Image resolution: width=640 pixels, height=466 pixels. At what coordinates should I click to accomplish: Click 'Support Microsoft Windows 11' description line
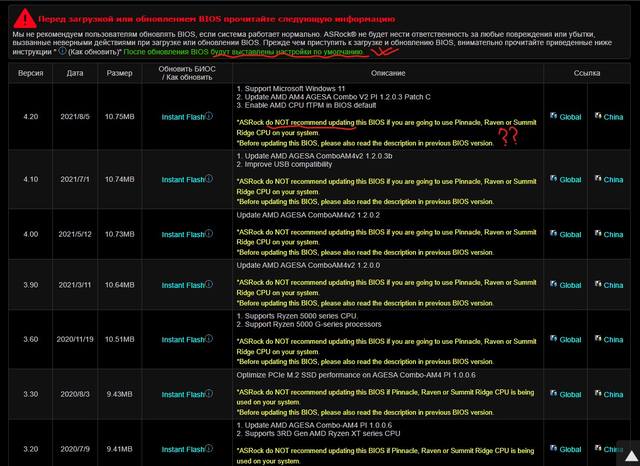[x=291, y=89]
